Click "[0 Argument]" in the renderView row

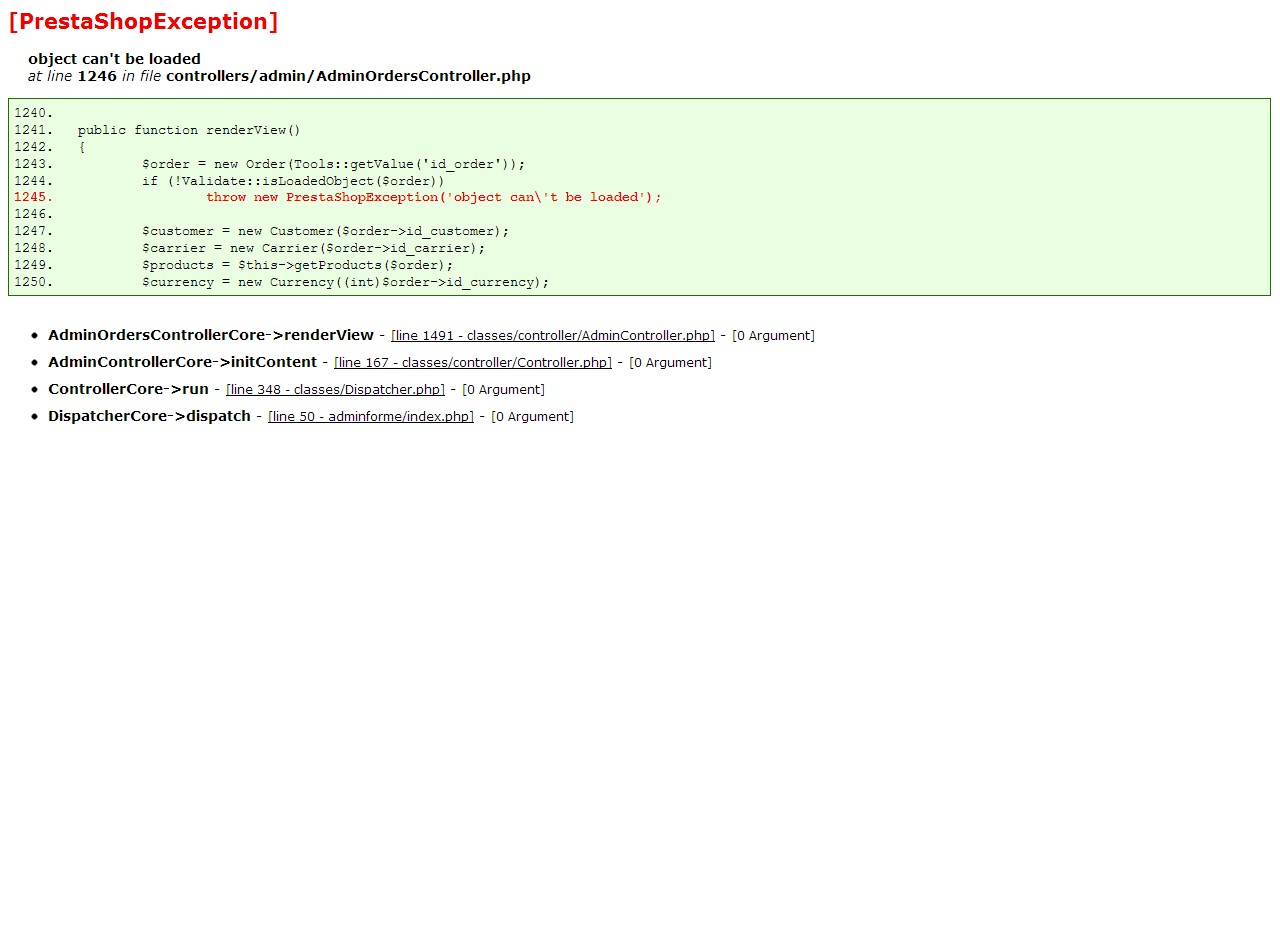click(x=773, y=336)
